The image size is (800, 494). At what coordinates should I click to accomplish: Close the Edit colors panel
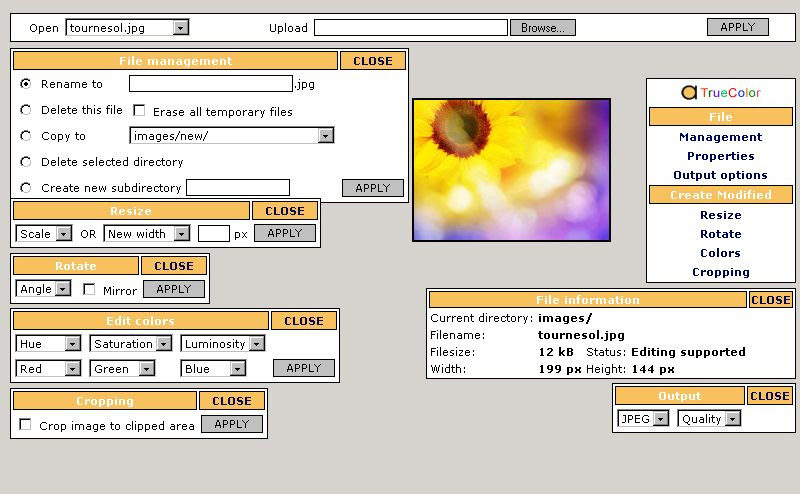[x=304, y=321]
